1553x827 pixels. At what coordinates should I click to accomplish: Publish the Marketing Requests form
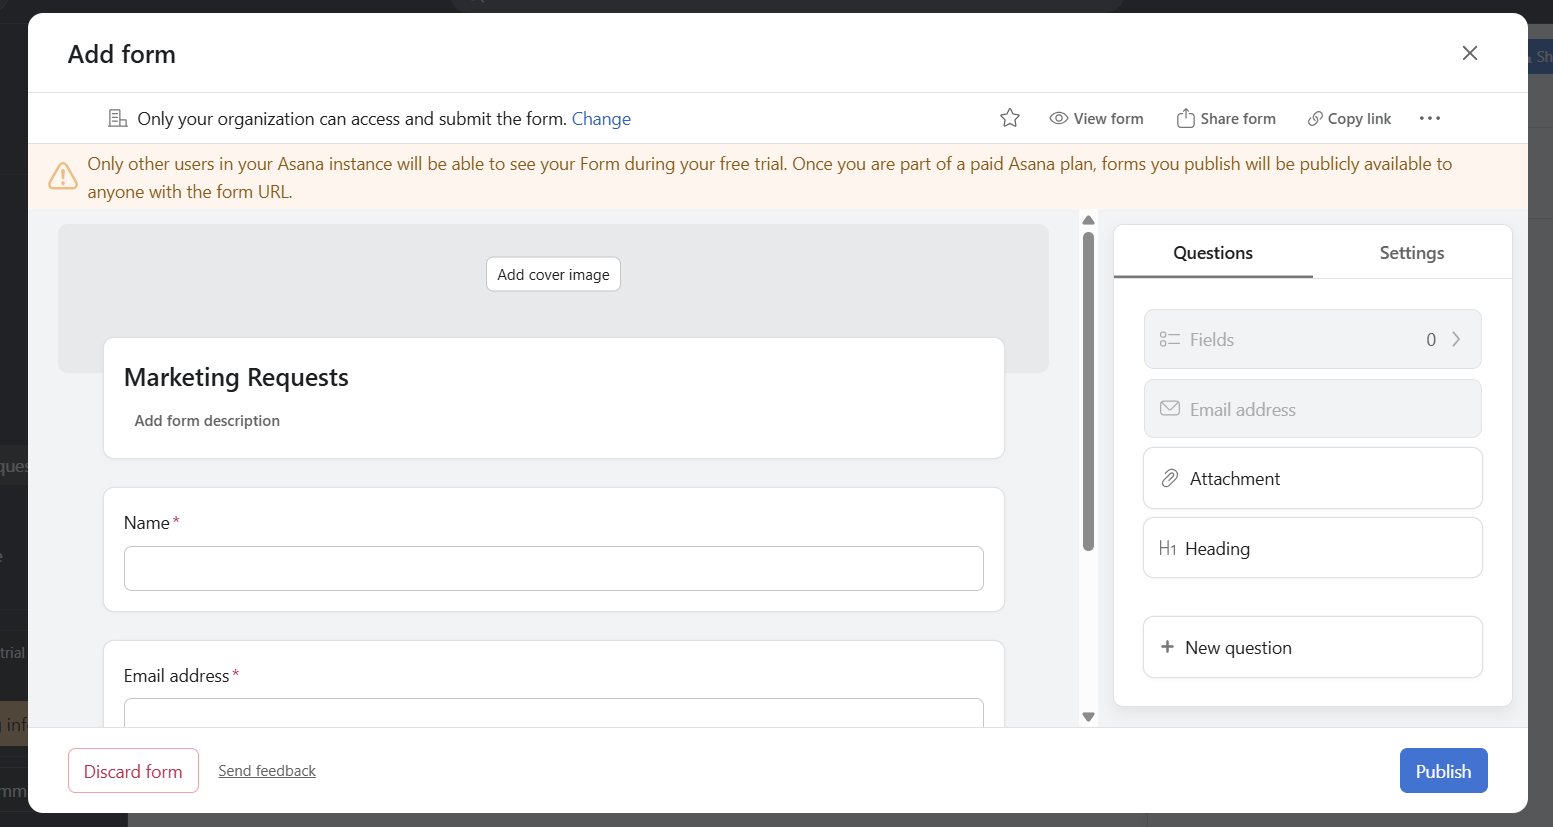pyautogui.click(x=1443, y=770)
